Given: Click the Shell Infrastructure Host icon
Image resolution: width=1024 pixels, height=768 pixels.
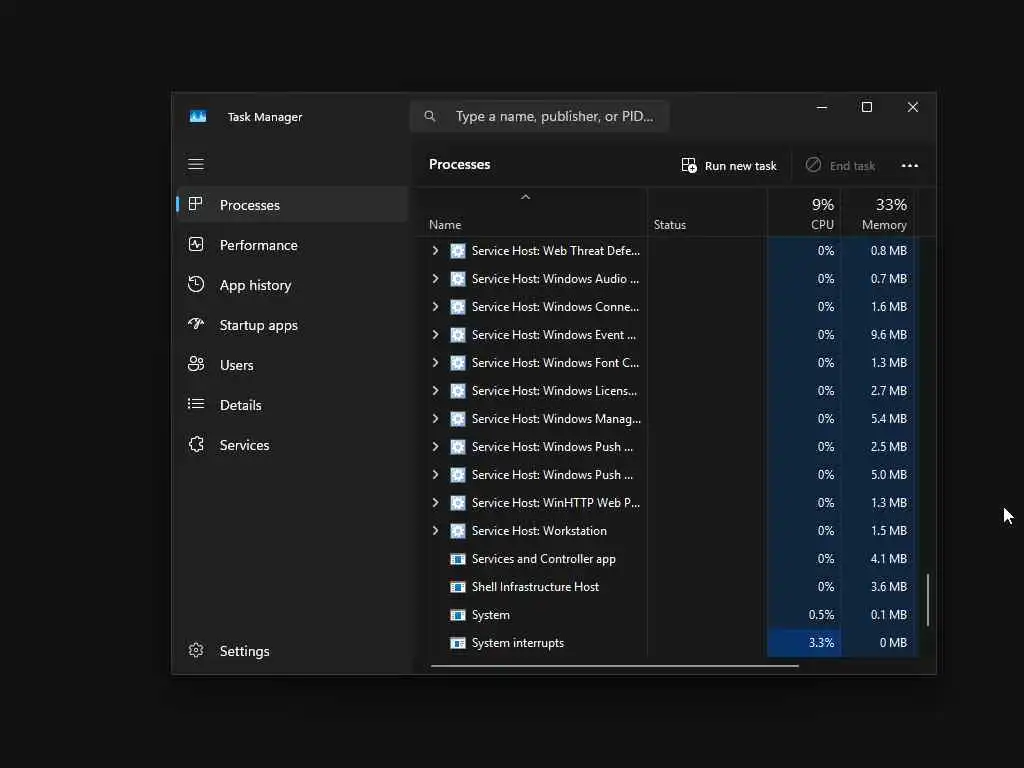Looking at the screenshot, I should (458, 587).
